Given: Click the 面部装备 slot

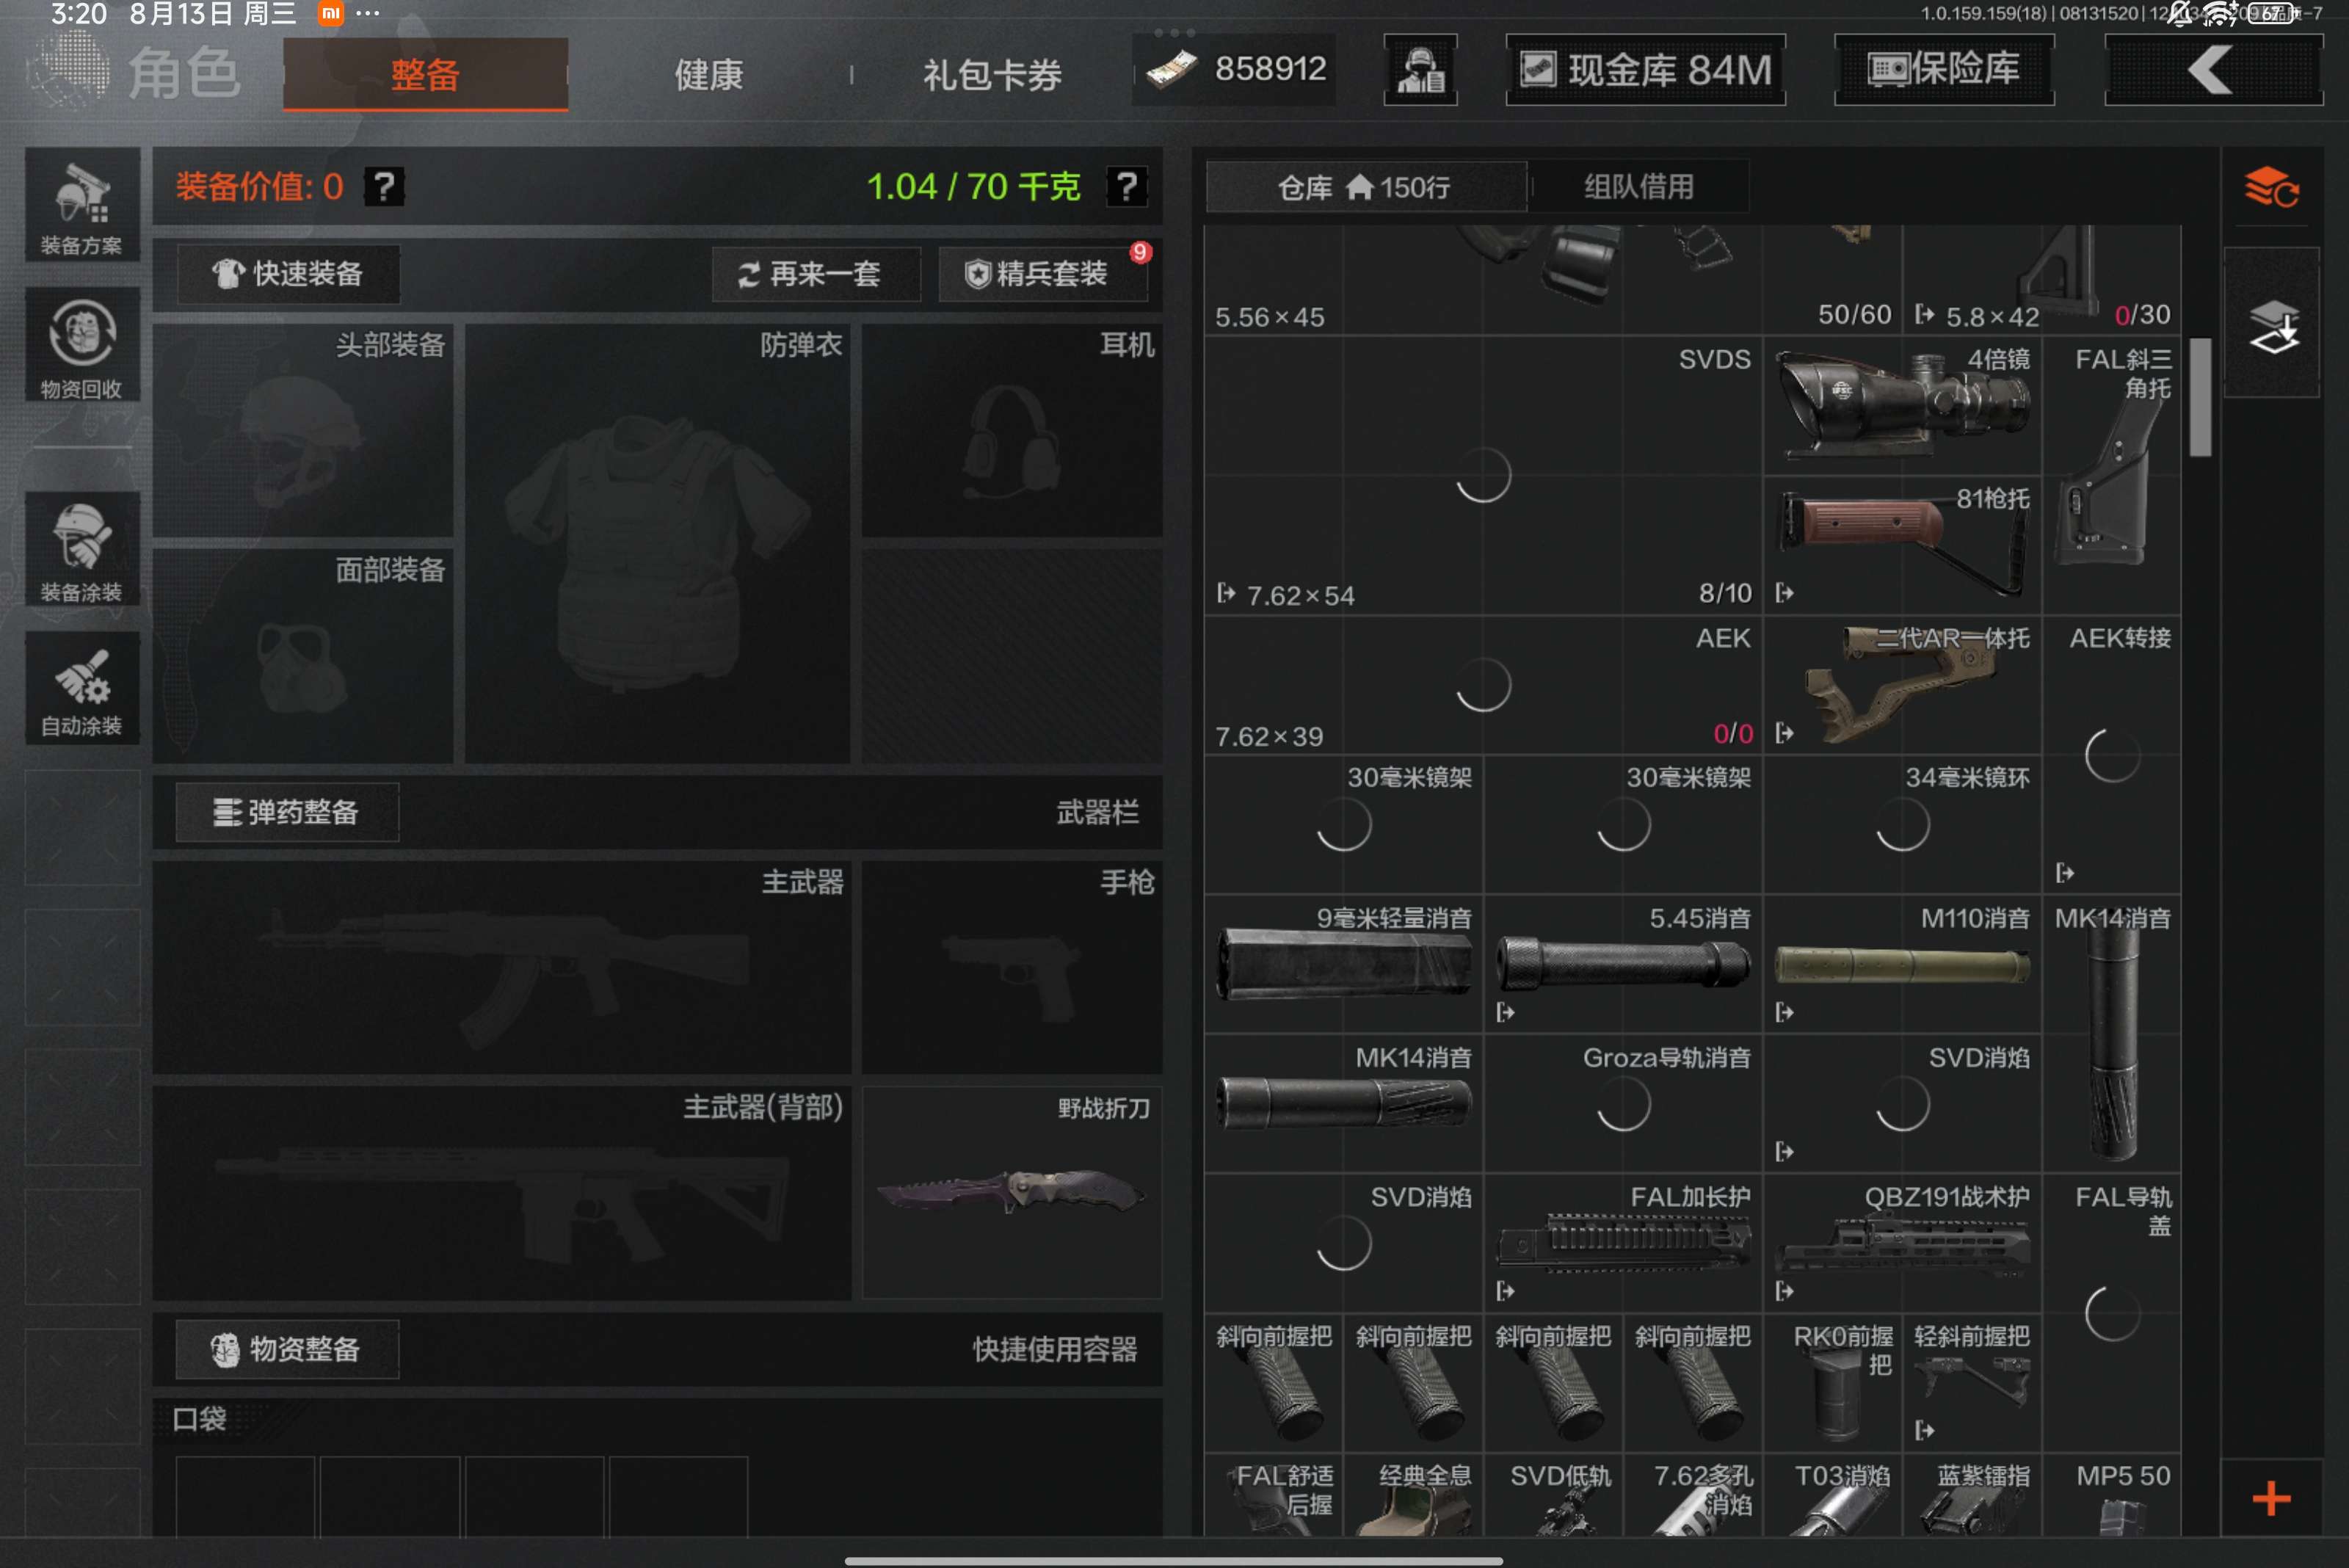Looking at the screenshot, I should (304, 656).
